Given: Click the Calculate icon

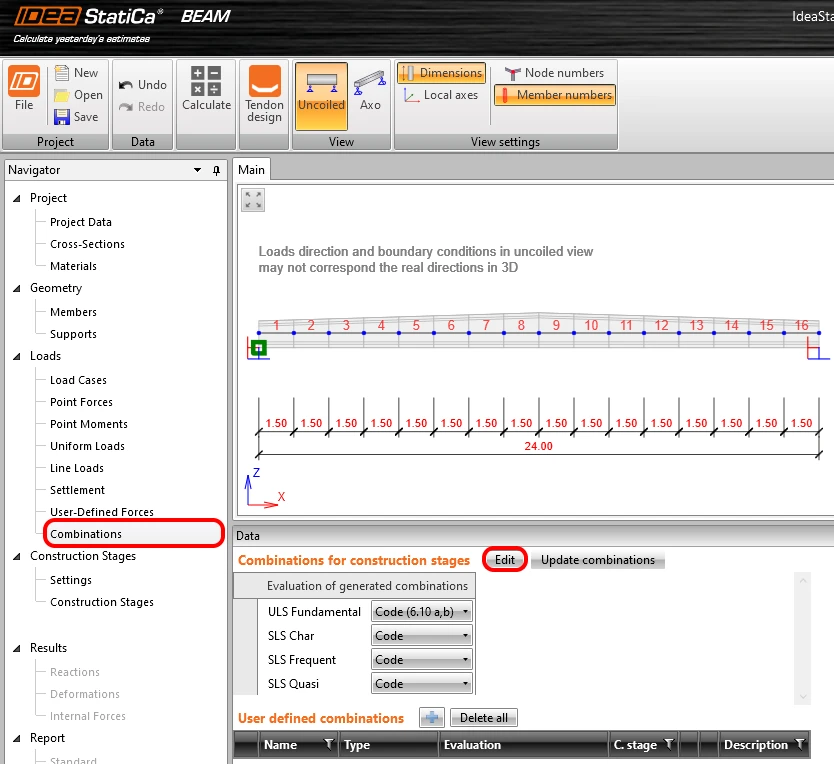Looking at the screenshot, I should 206,81.
